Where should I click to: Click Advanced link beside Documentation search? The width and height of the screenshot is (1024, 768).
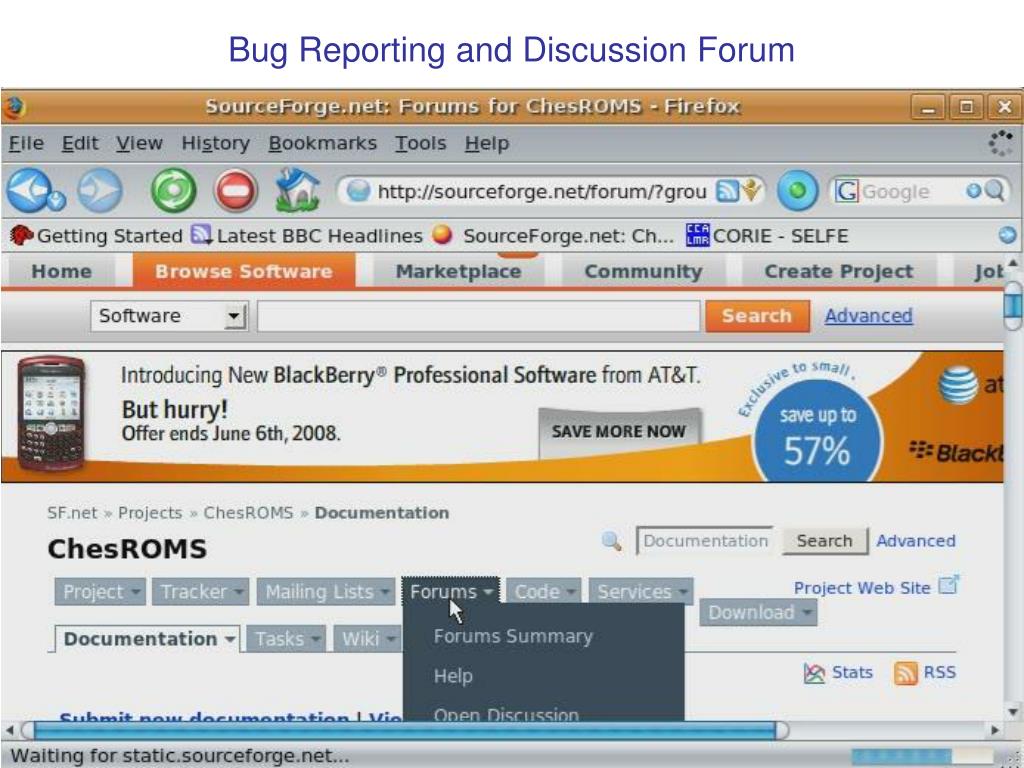(916, 541)
